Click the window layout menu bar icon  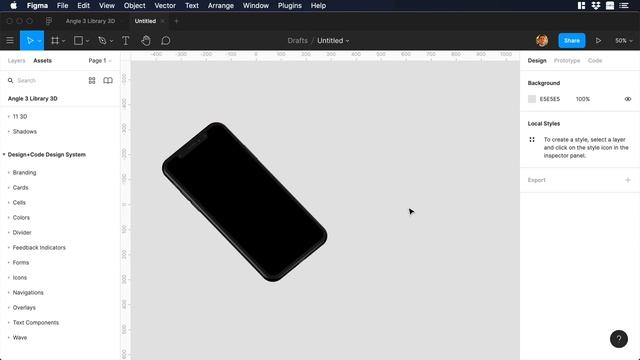click(581, 5)
